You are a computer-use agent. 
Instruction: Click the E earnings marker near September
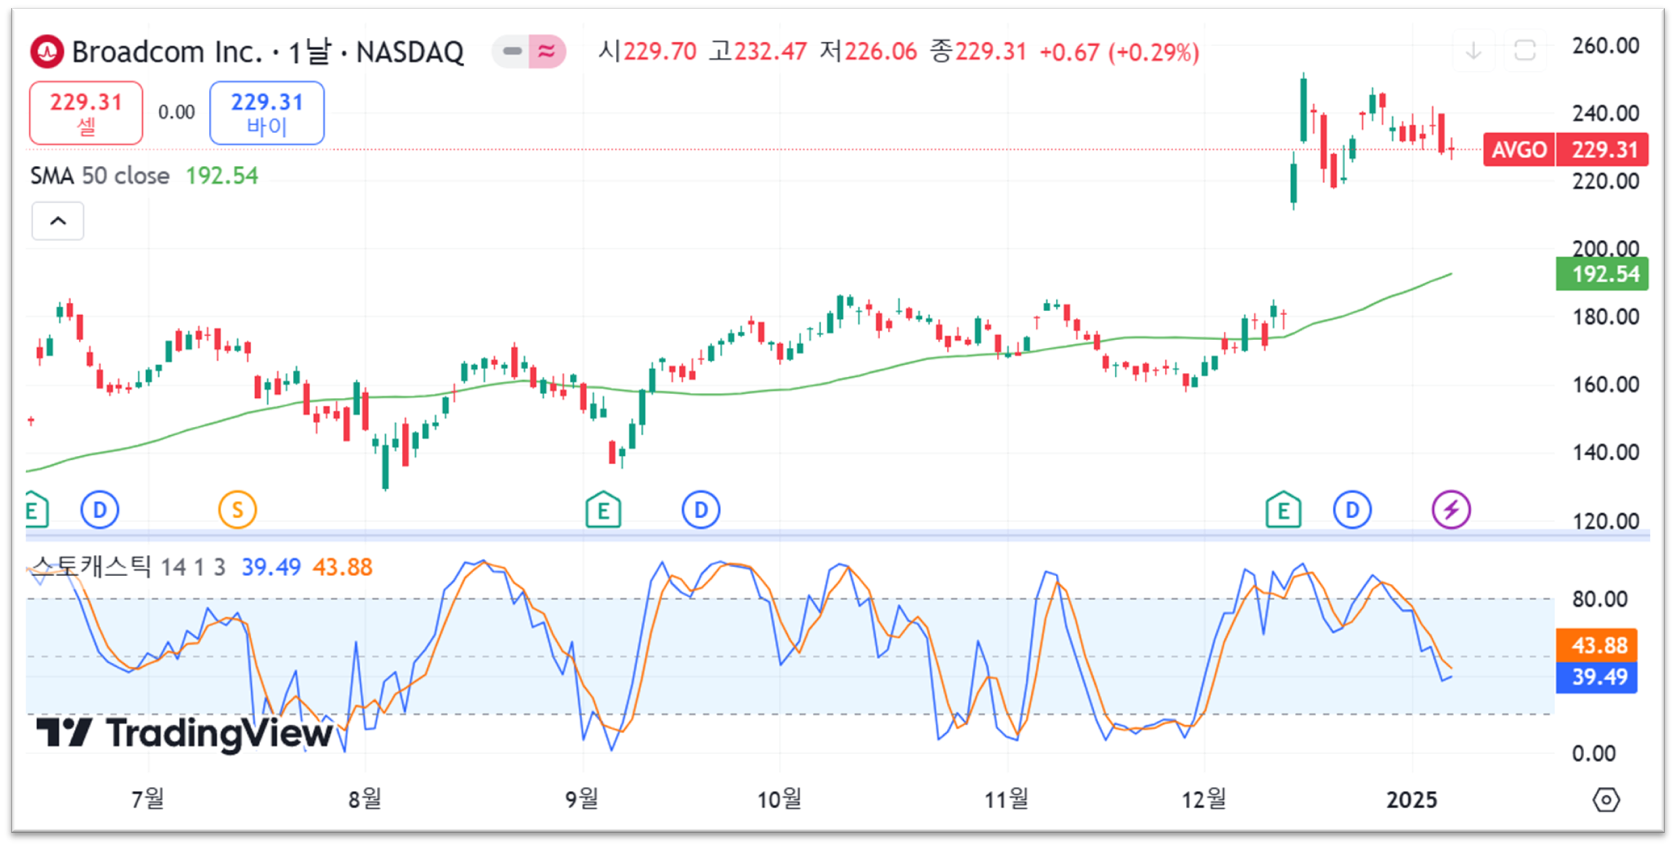603,511
